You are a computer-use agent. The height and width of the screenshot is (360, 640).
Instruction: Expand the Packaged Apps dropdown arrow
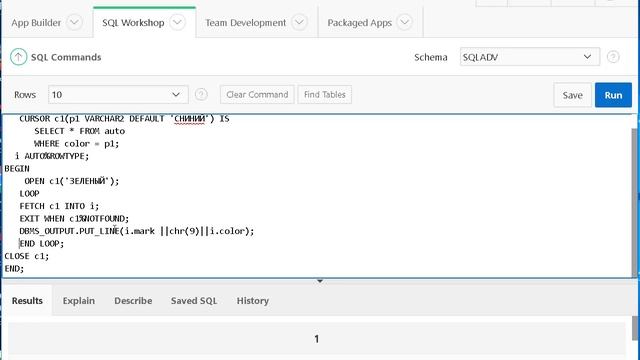pyautogui.click(x=404, y=22)
